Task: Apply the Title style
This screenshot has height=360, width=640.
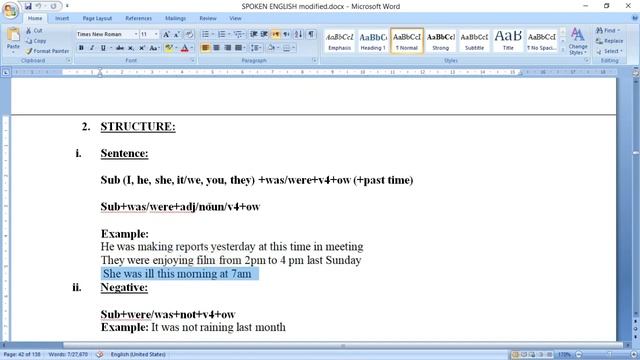Action: pos(508,41)
